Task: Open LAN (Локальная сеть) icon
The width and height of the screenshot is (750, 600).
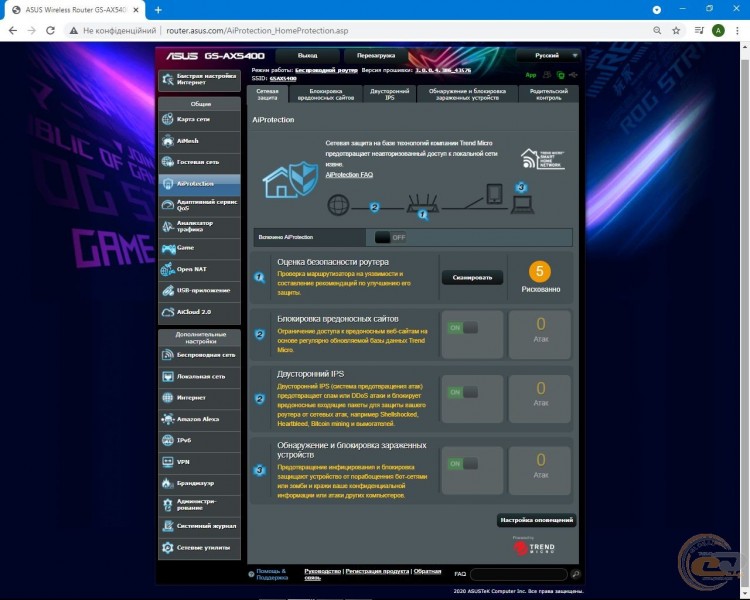Action: coord(167,377)
